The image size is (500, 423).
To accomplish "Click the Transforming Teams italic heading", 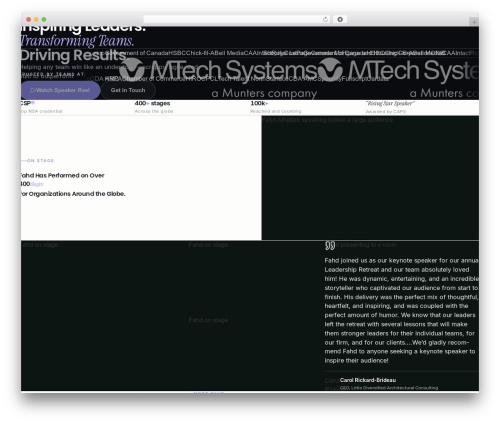I will pos(77,41).
